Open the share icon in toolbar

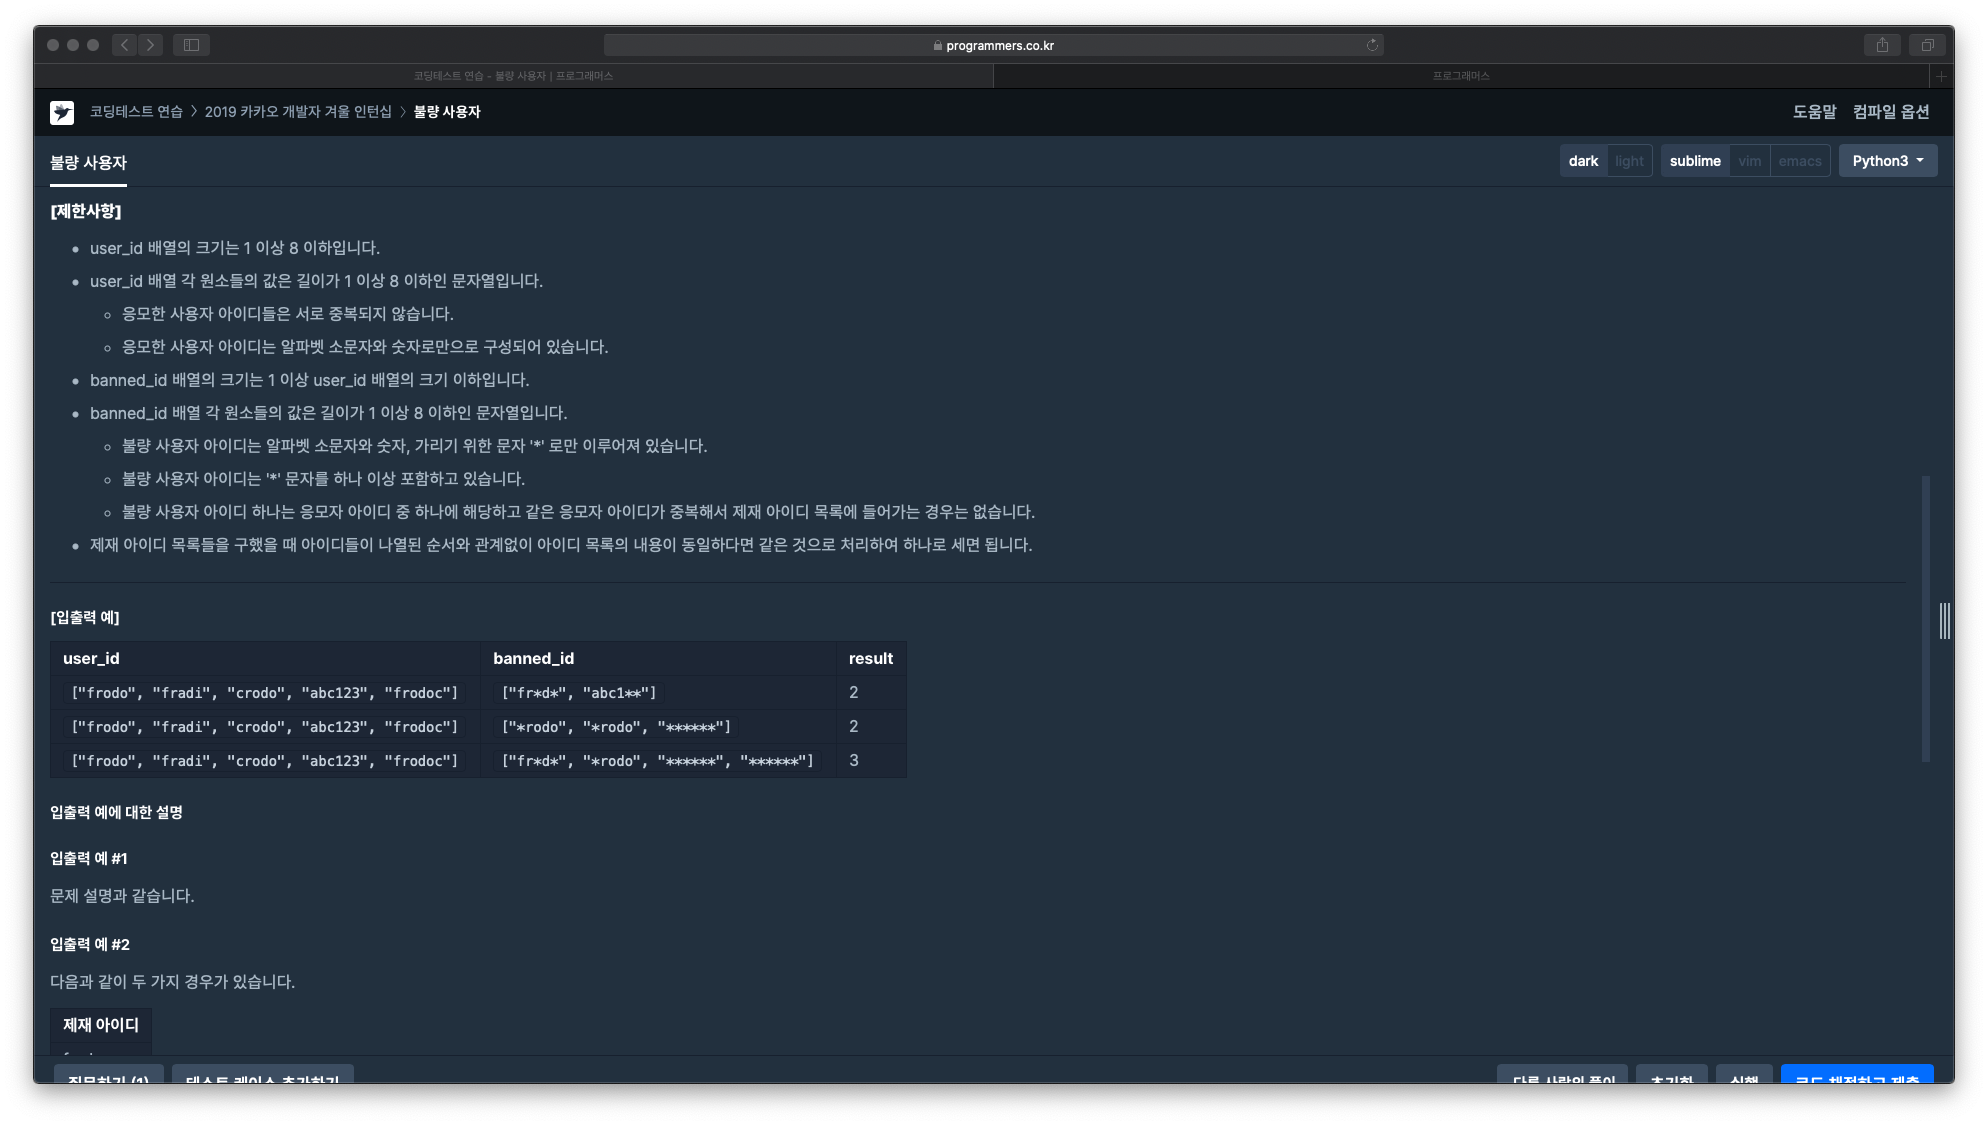(x=1882, y=45)
